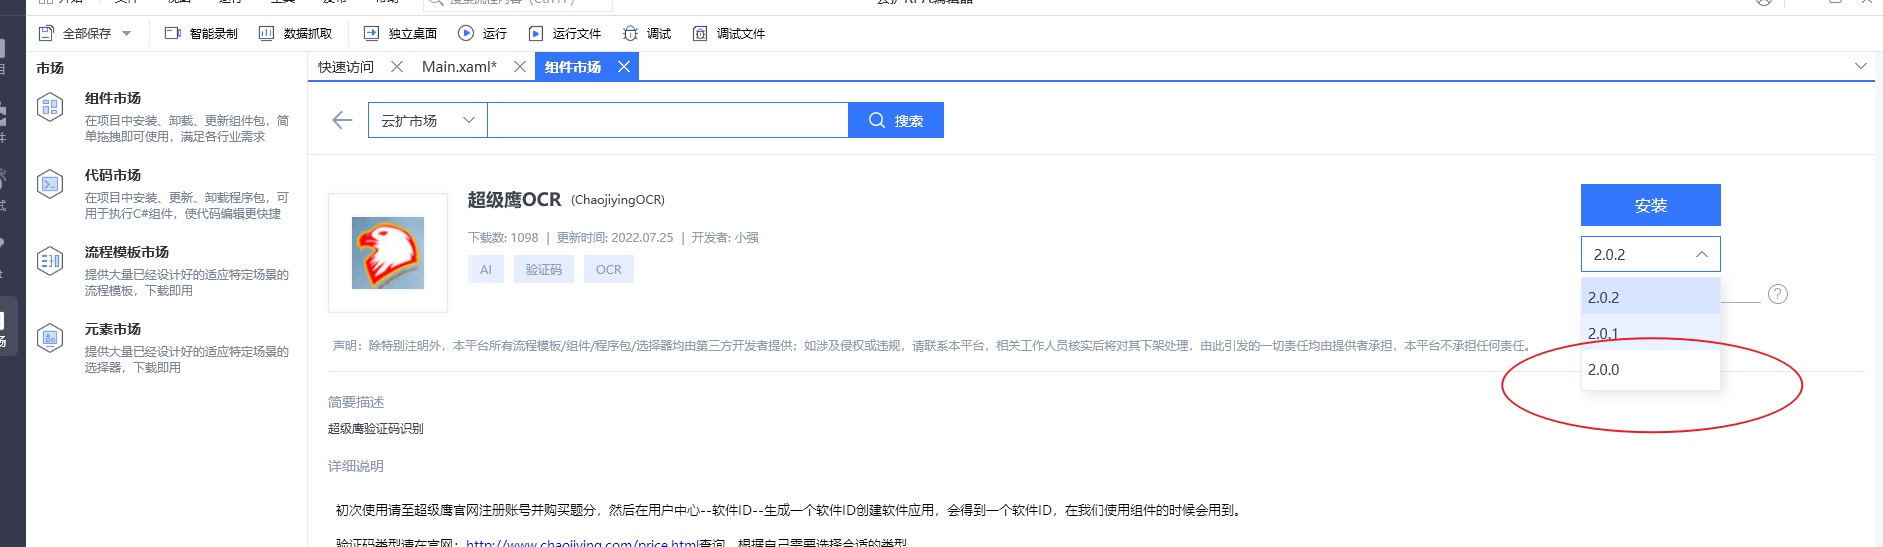Image resolution: width=1883 pixels, height=547 pixels.
Task: Switch to the 快速访问 tab
Action: click(x=346, y=67)
